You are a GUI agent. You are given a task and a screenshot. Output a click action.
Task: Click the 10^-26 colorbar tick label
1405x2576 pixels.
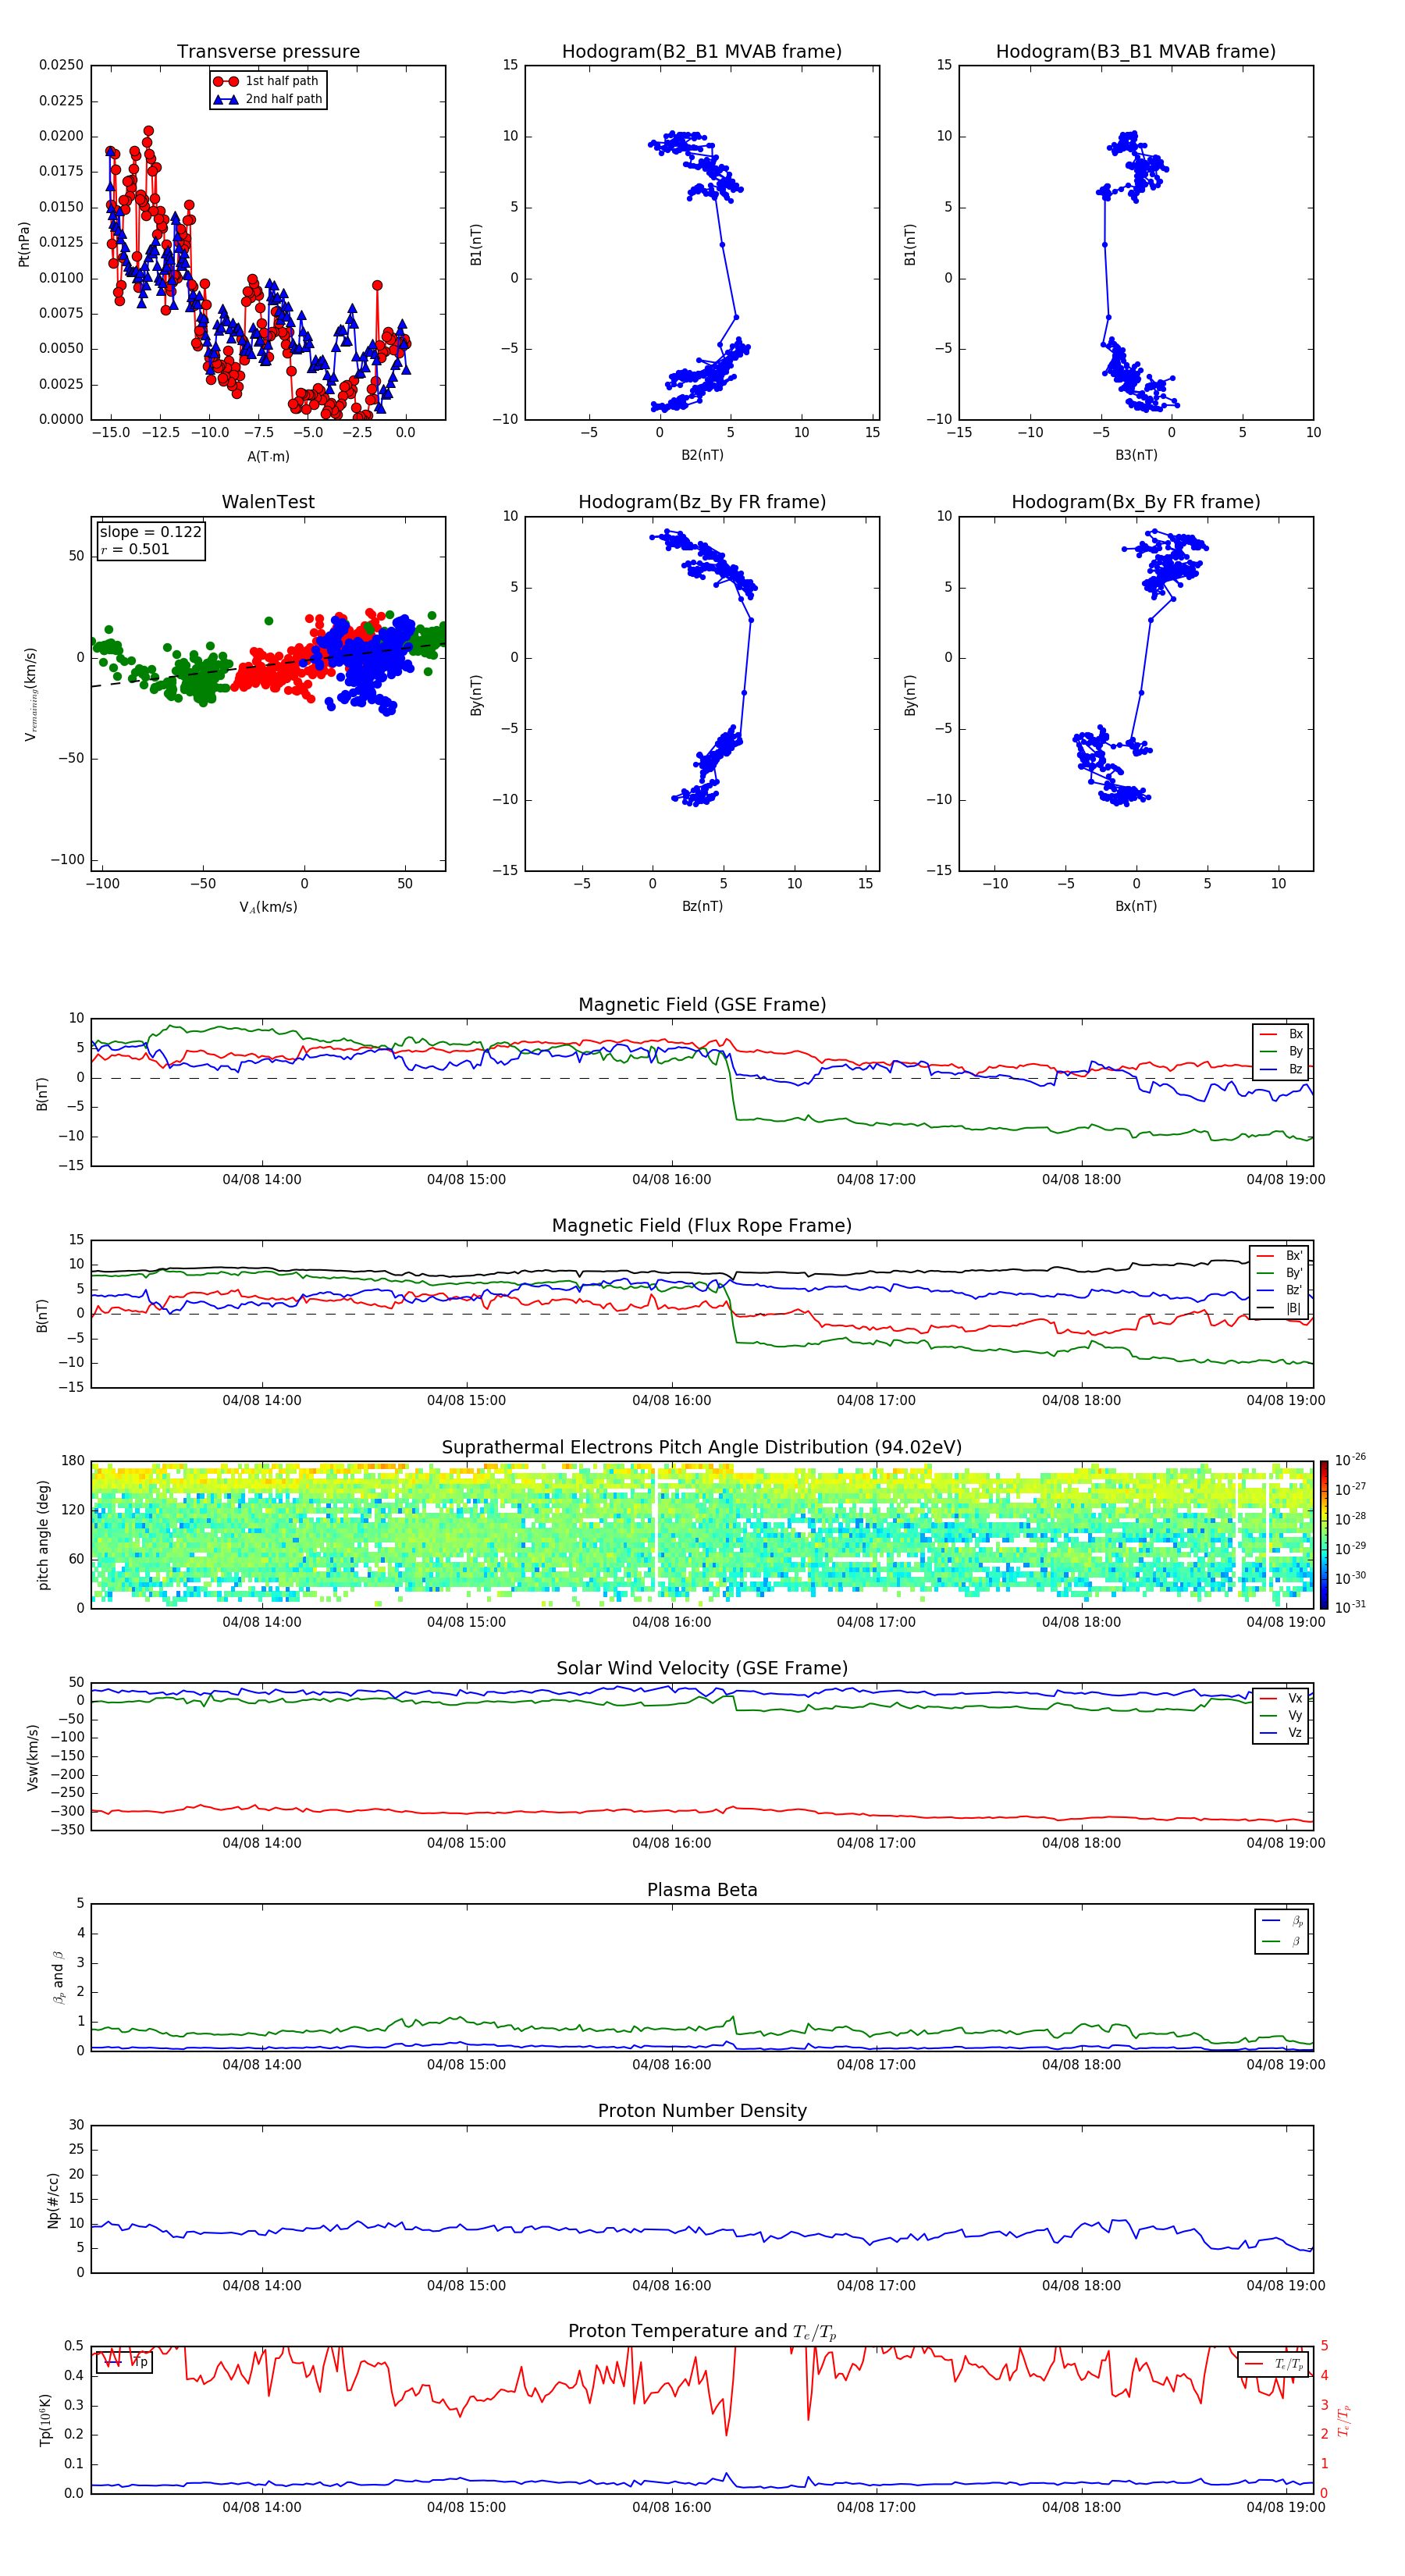point(1350,1460)
